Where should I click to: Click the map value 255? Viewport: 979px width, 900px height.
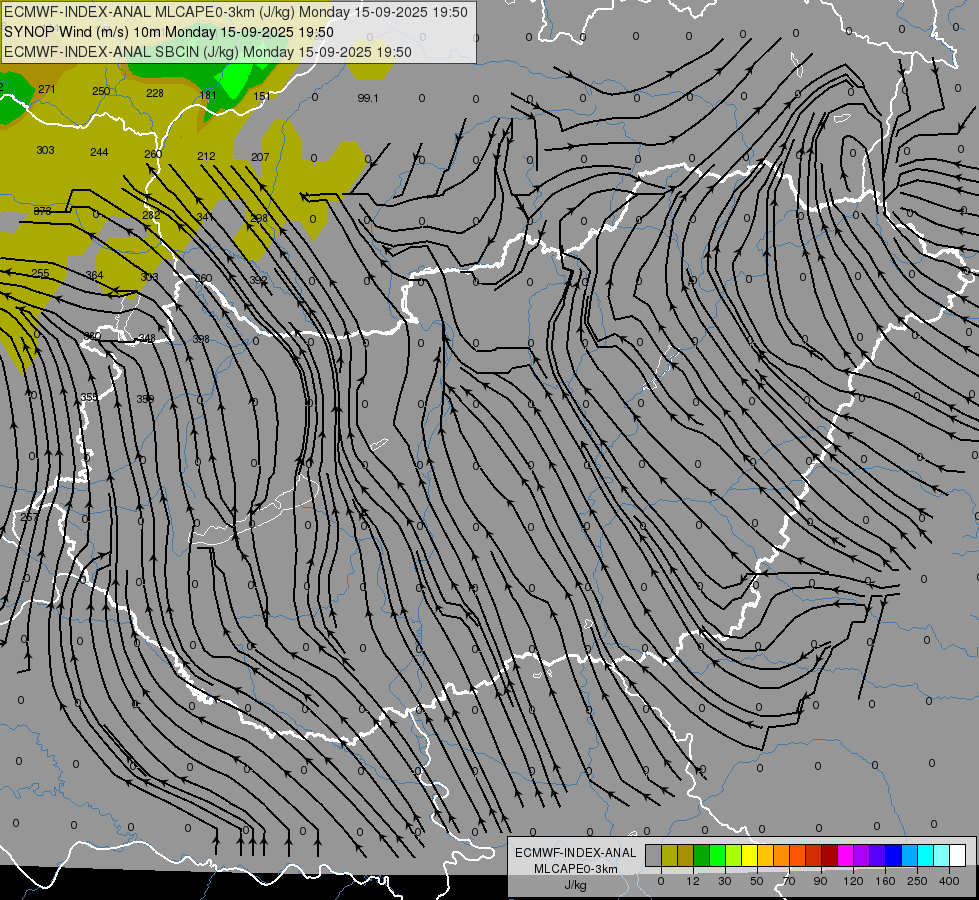(x=41, y=273)
